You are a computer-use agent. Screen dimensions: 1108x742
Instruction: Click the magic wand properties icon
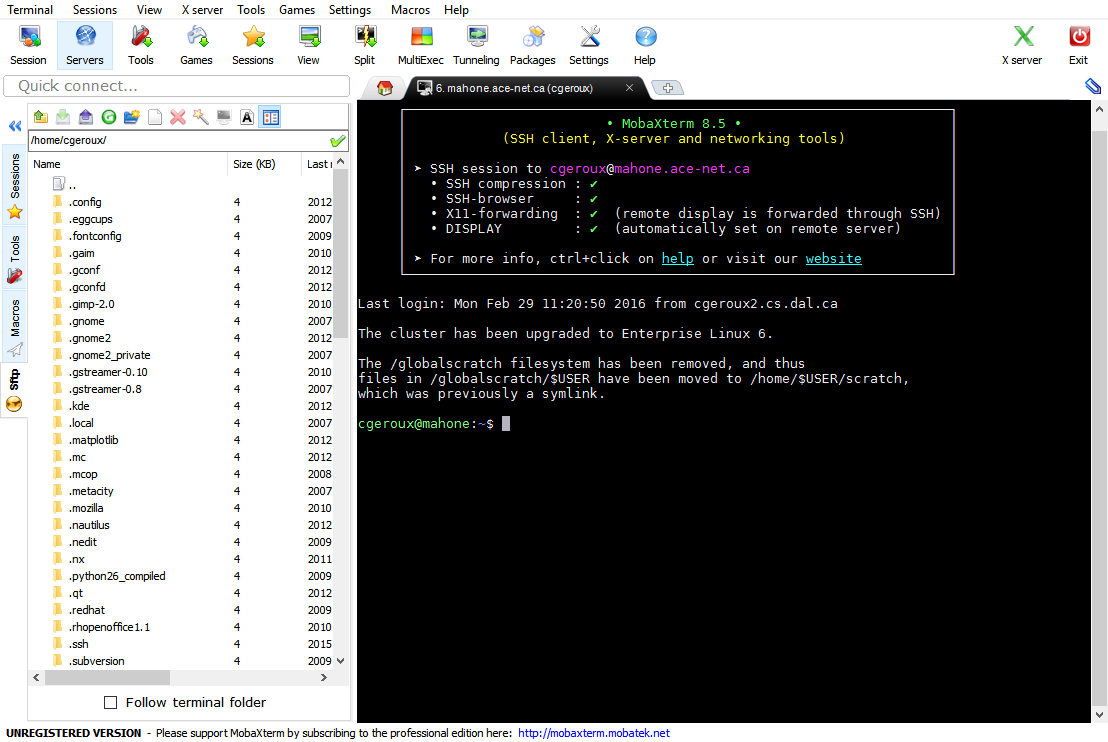[201, 117]
